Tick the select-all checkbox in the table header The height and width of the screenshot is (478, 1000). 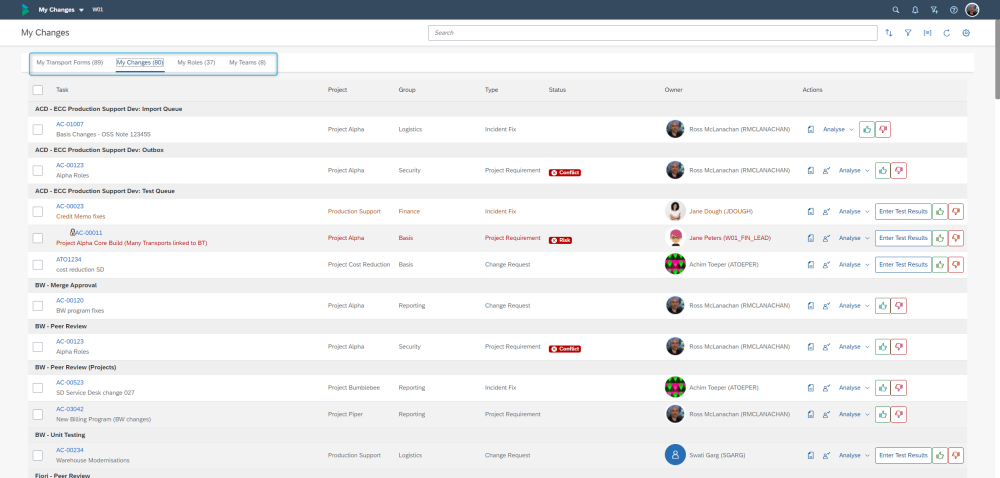click(38, 90)
